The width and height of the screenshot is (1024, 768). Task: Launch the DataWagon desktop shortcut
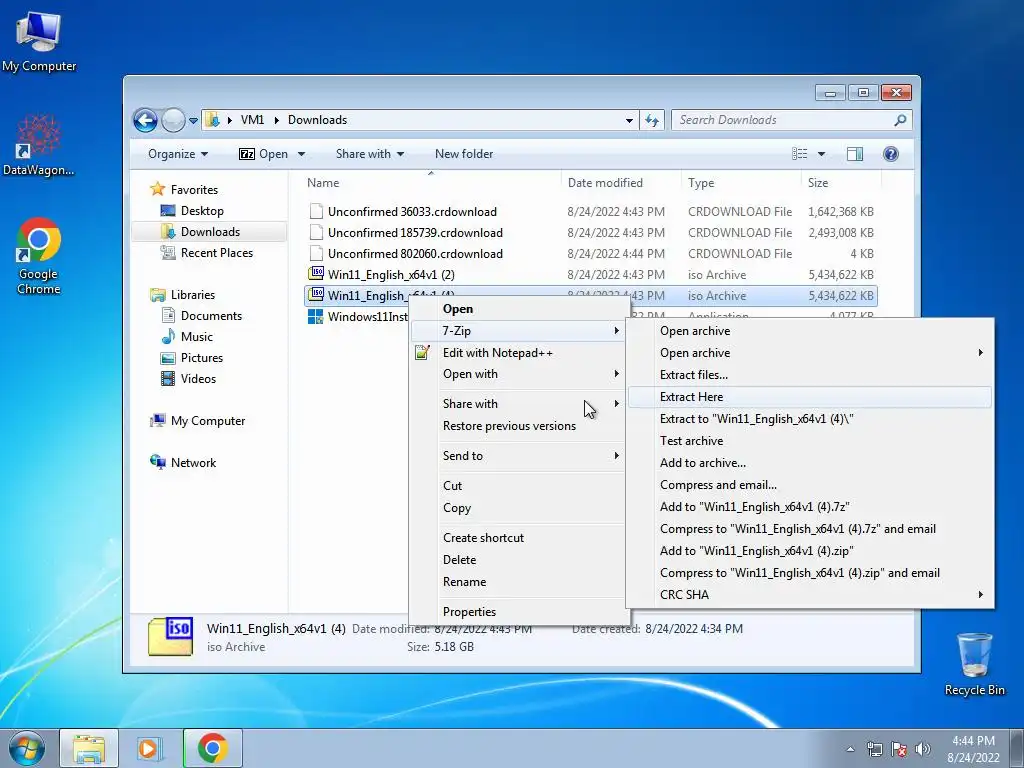point(39,145)
